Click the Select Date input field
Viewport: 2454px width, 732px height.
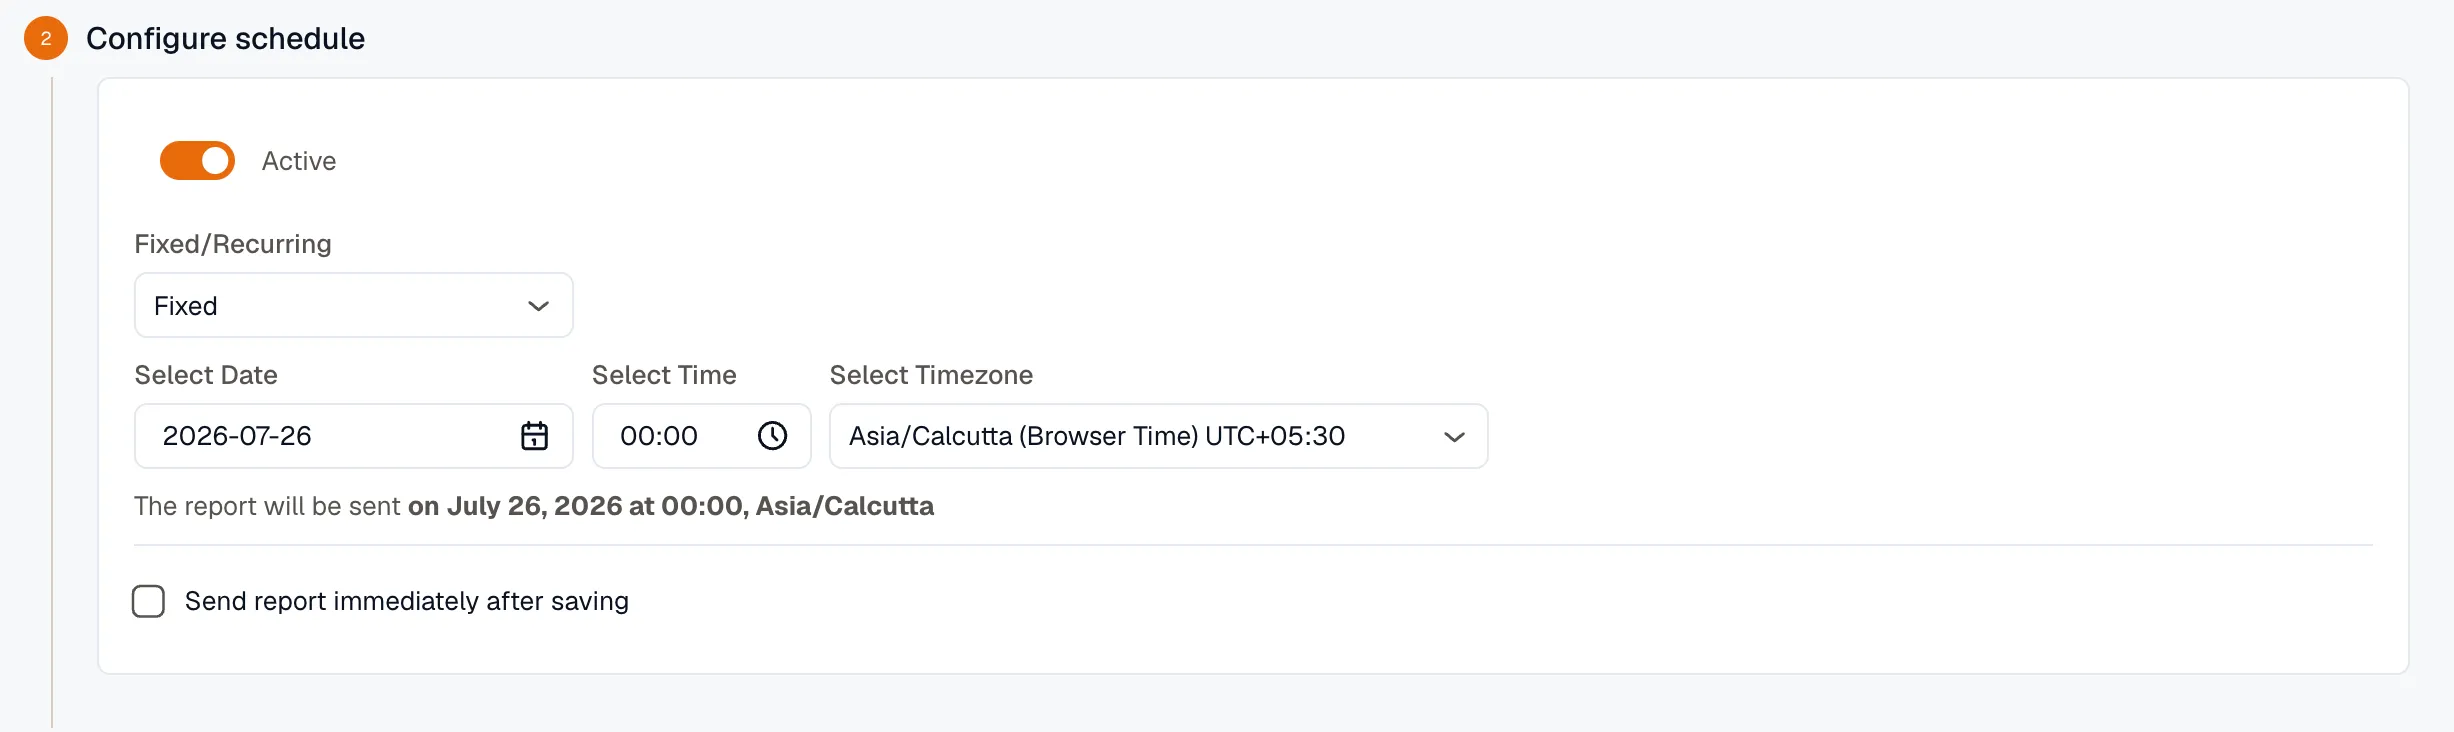pos(354,436)
